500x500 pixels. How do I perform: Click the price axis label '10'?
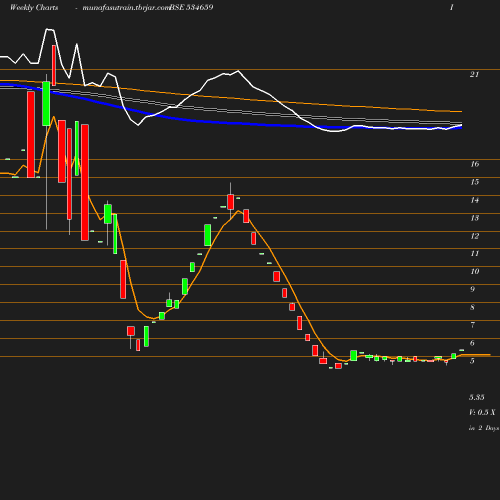click(x=475, y=271)
